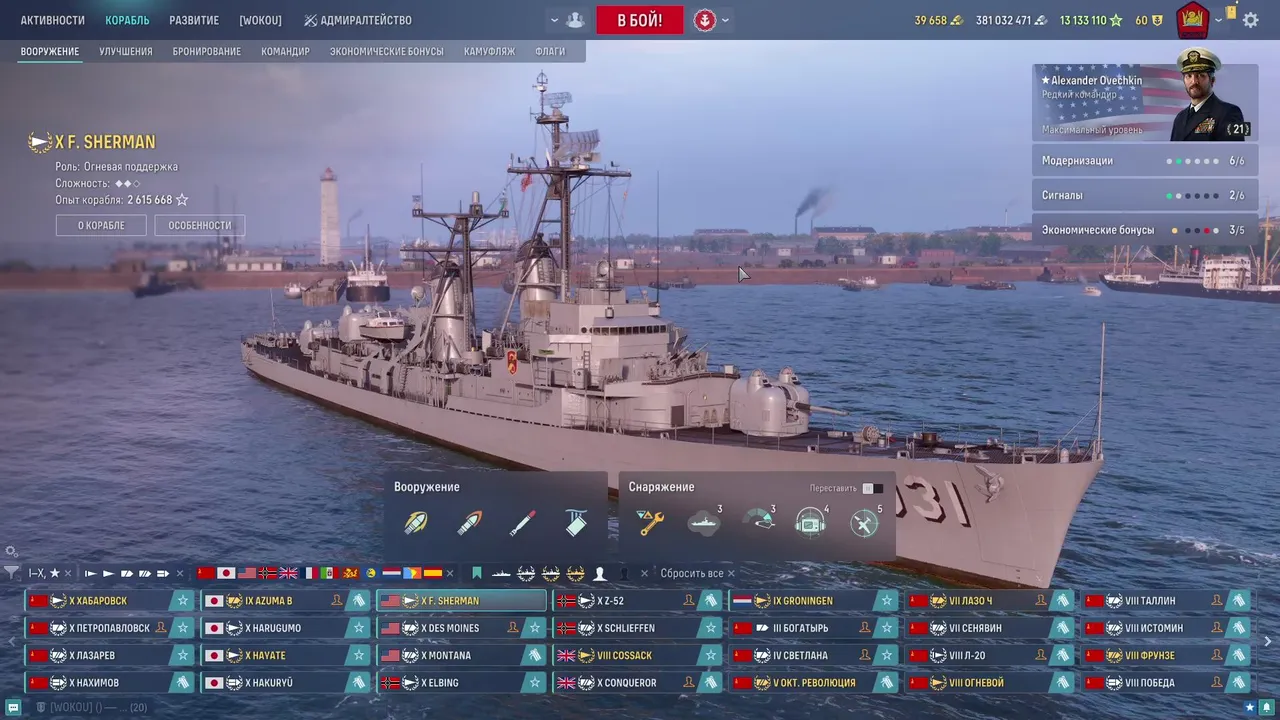The image size is (1280, 720).
Task: Select the armor-piercing shell armament icon
Action: tap(469, 523)
